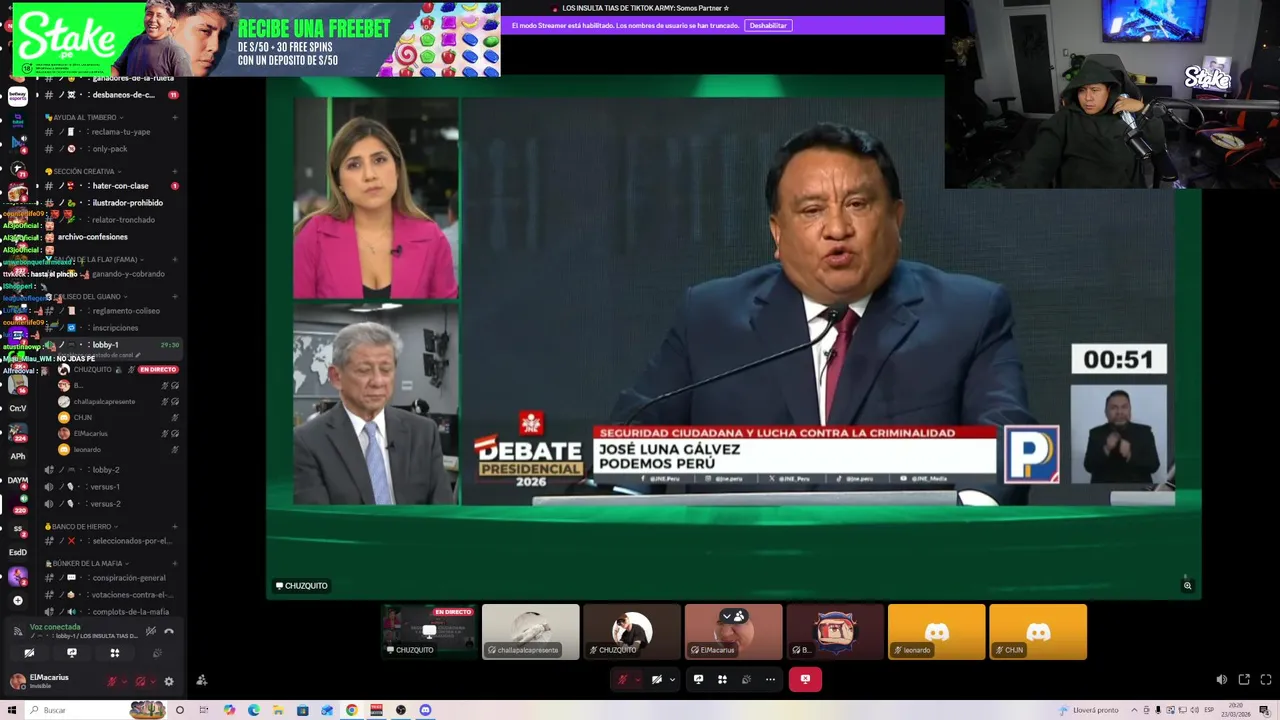Viewport: 1280px width, 720px height.
Task: Open camera options dropdown arrow
Action: tap(672, 679)
